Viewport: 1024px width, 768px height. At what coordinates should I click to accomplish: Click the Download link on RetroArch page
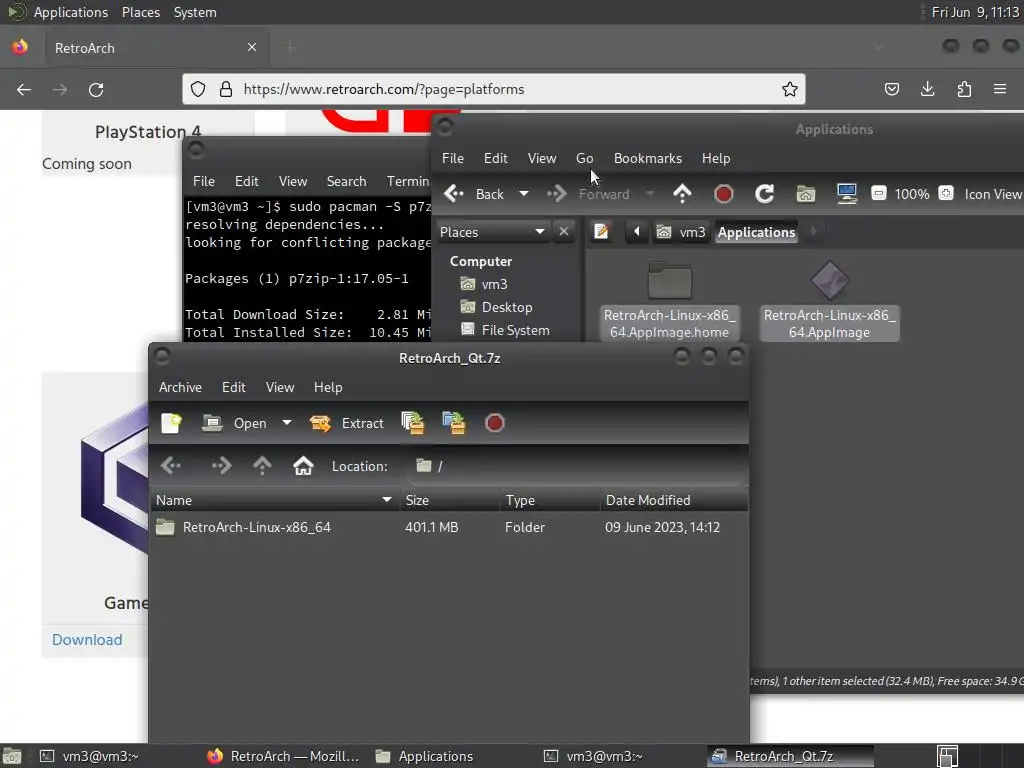tap(87, 639)
